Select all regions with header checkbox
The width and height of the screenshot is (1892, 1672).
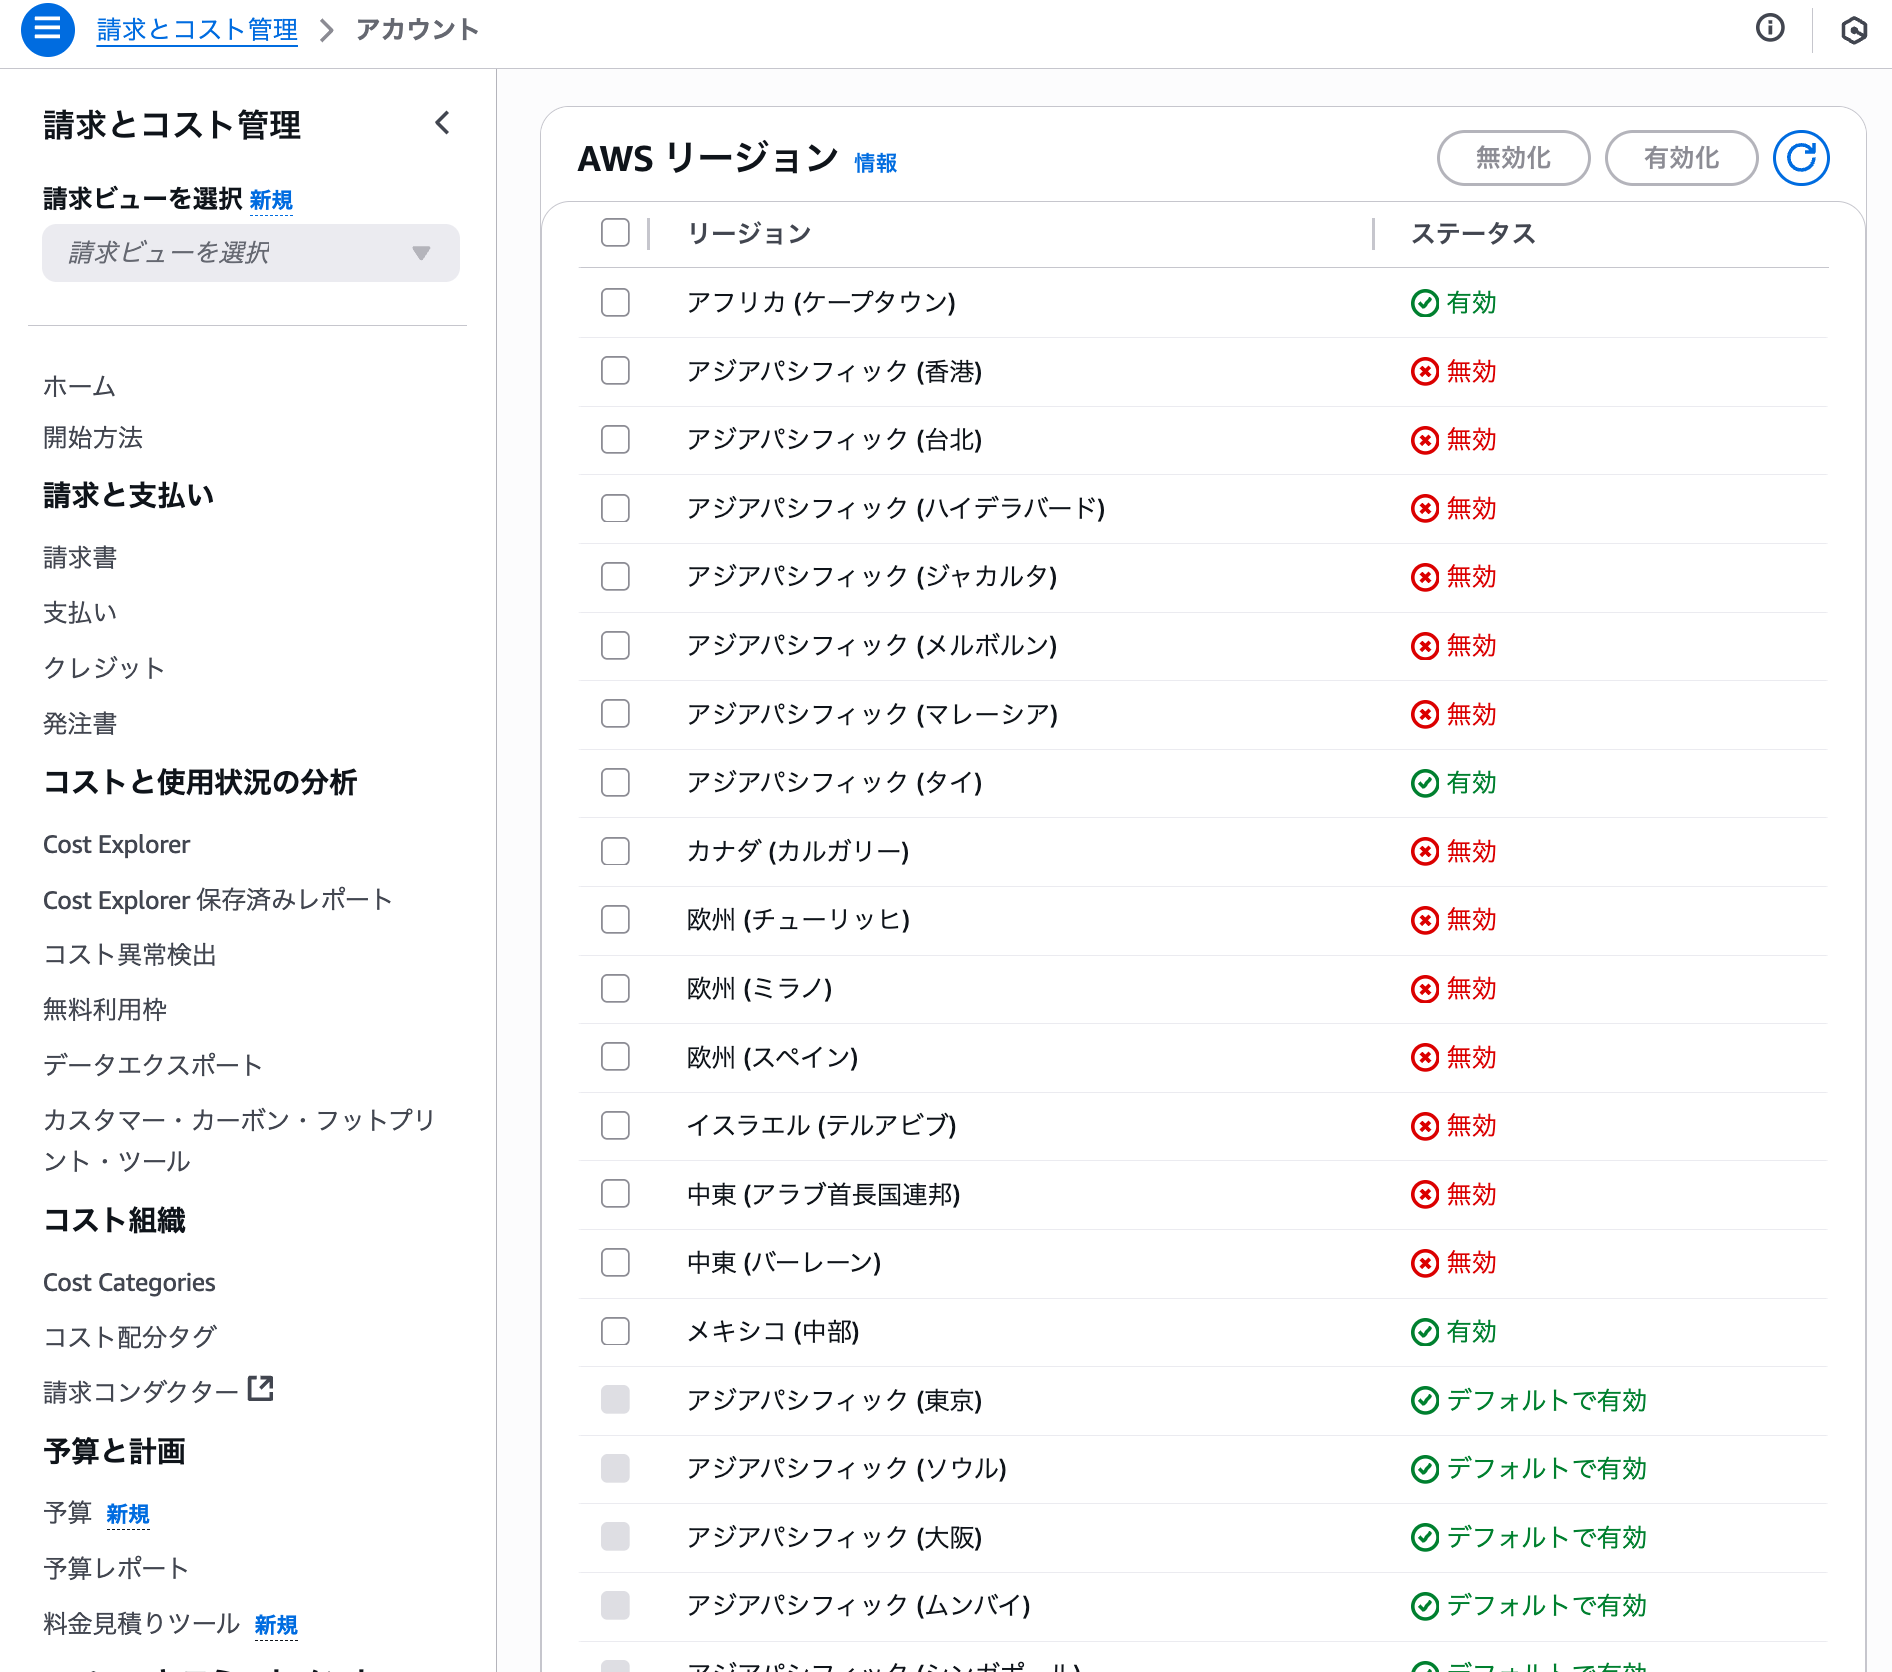615,233
